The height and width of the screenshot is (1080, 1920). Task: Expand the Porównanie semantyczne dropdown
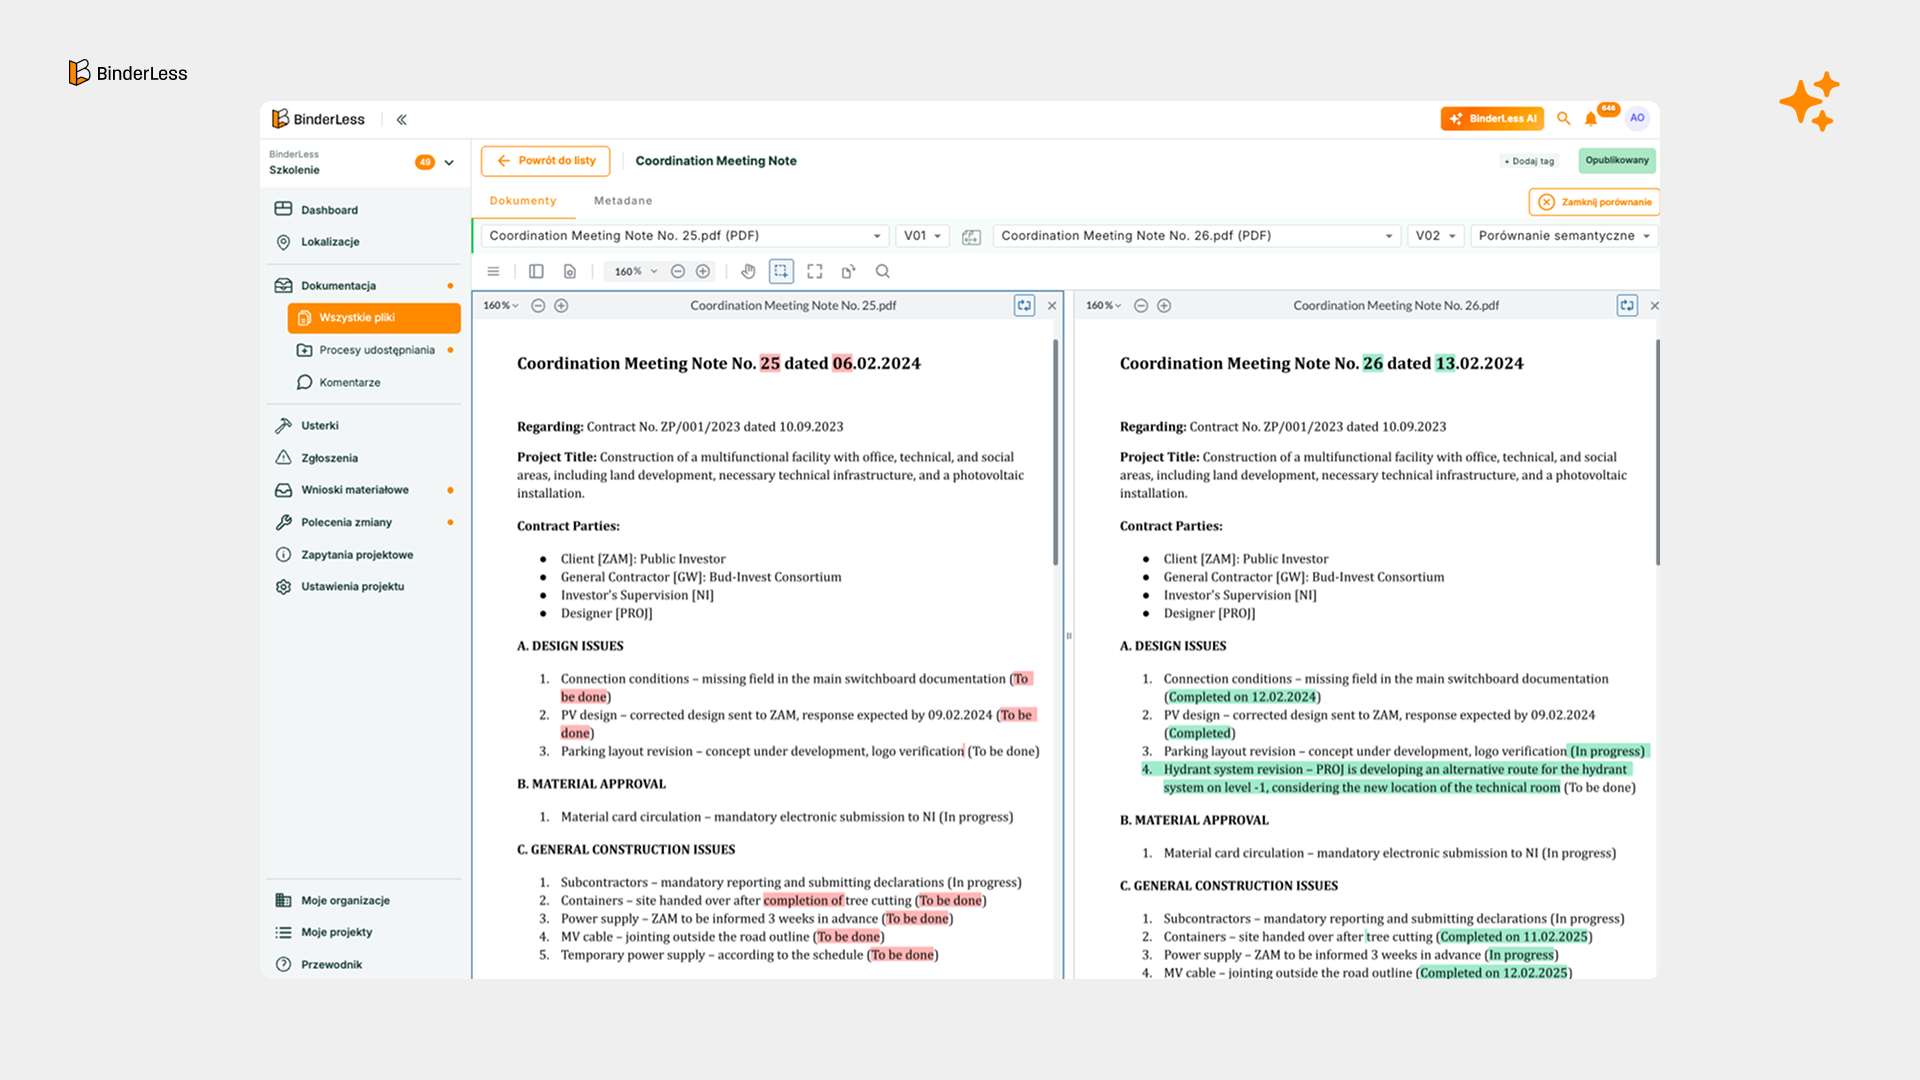pyautogui.click(x=1563, y=236)
